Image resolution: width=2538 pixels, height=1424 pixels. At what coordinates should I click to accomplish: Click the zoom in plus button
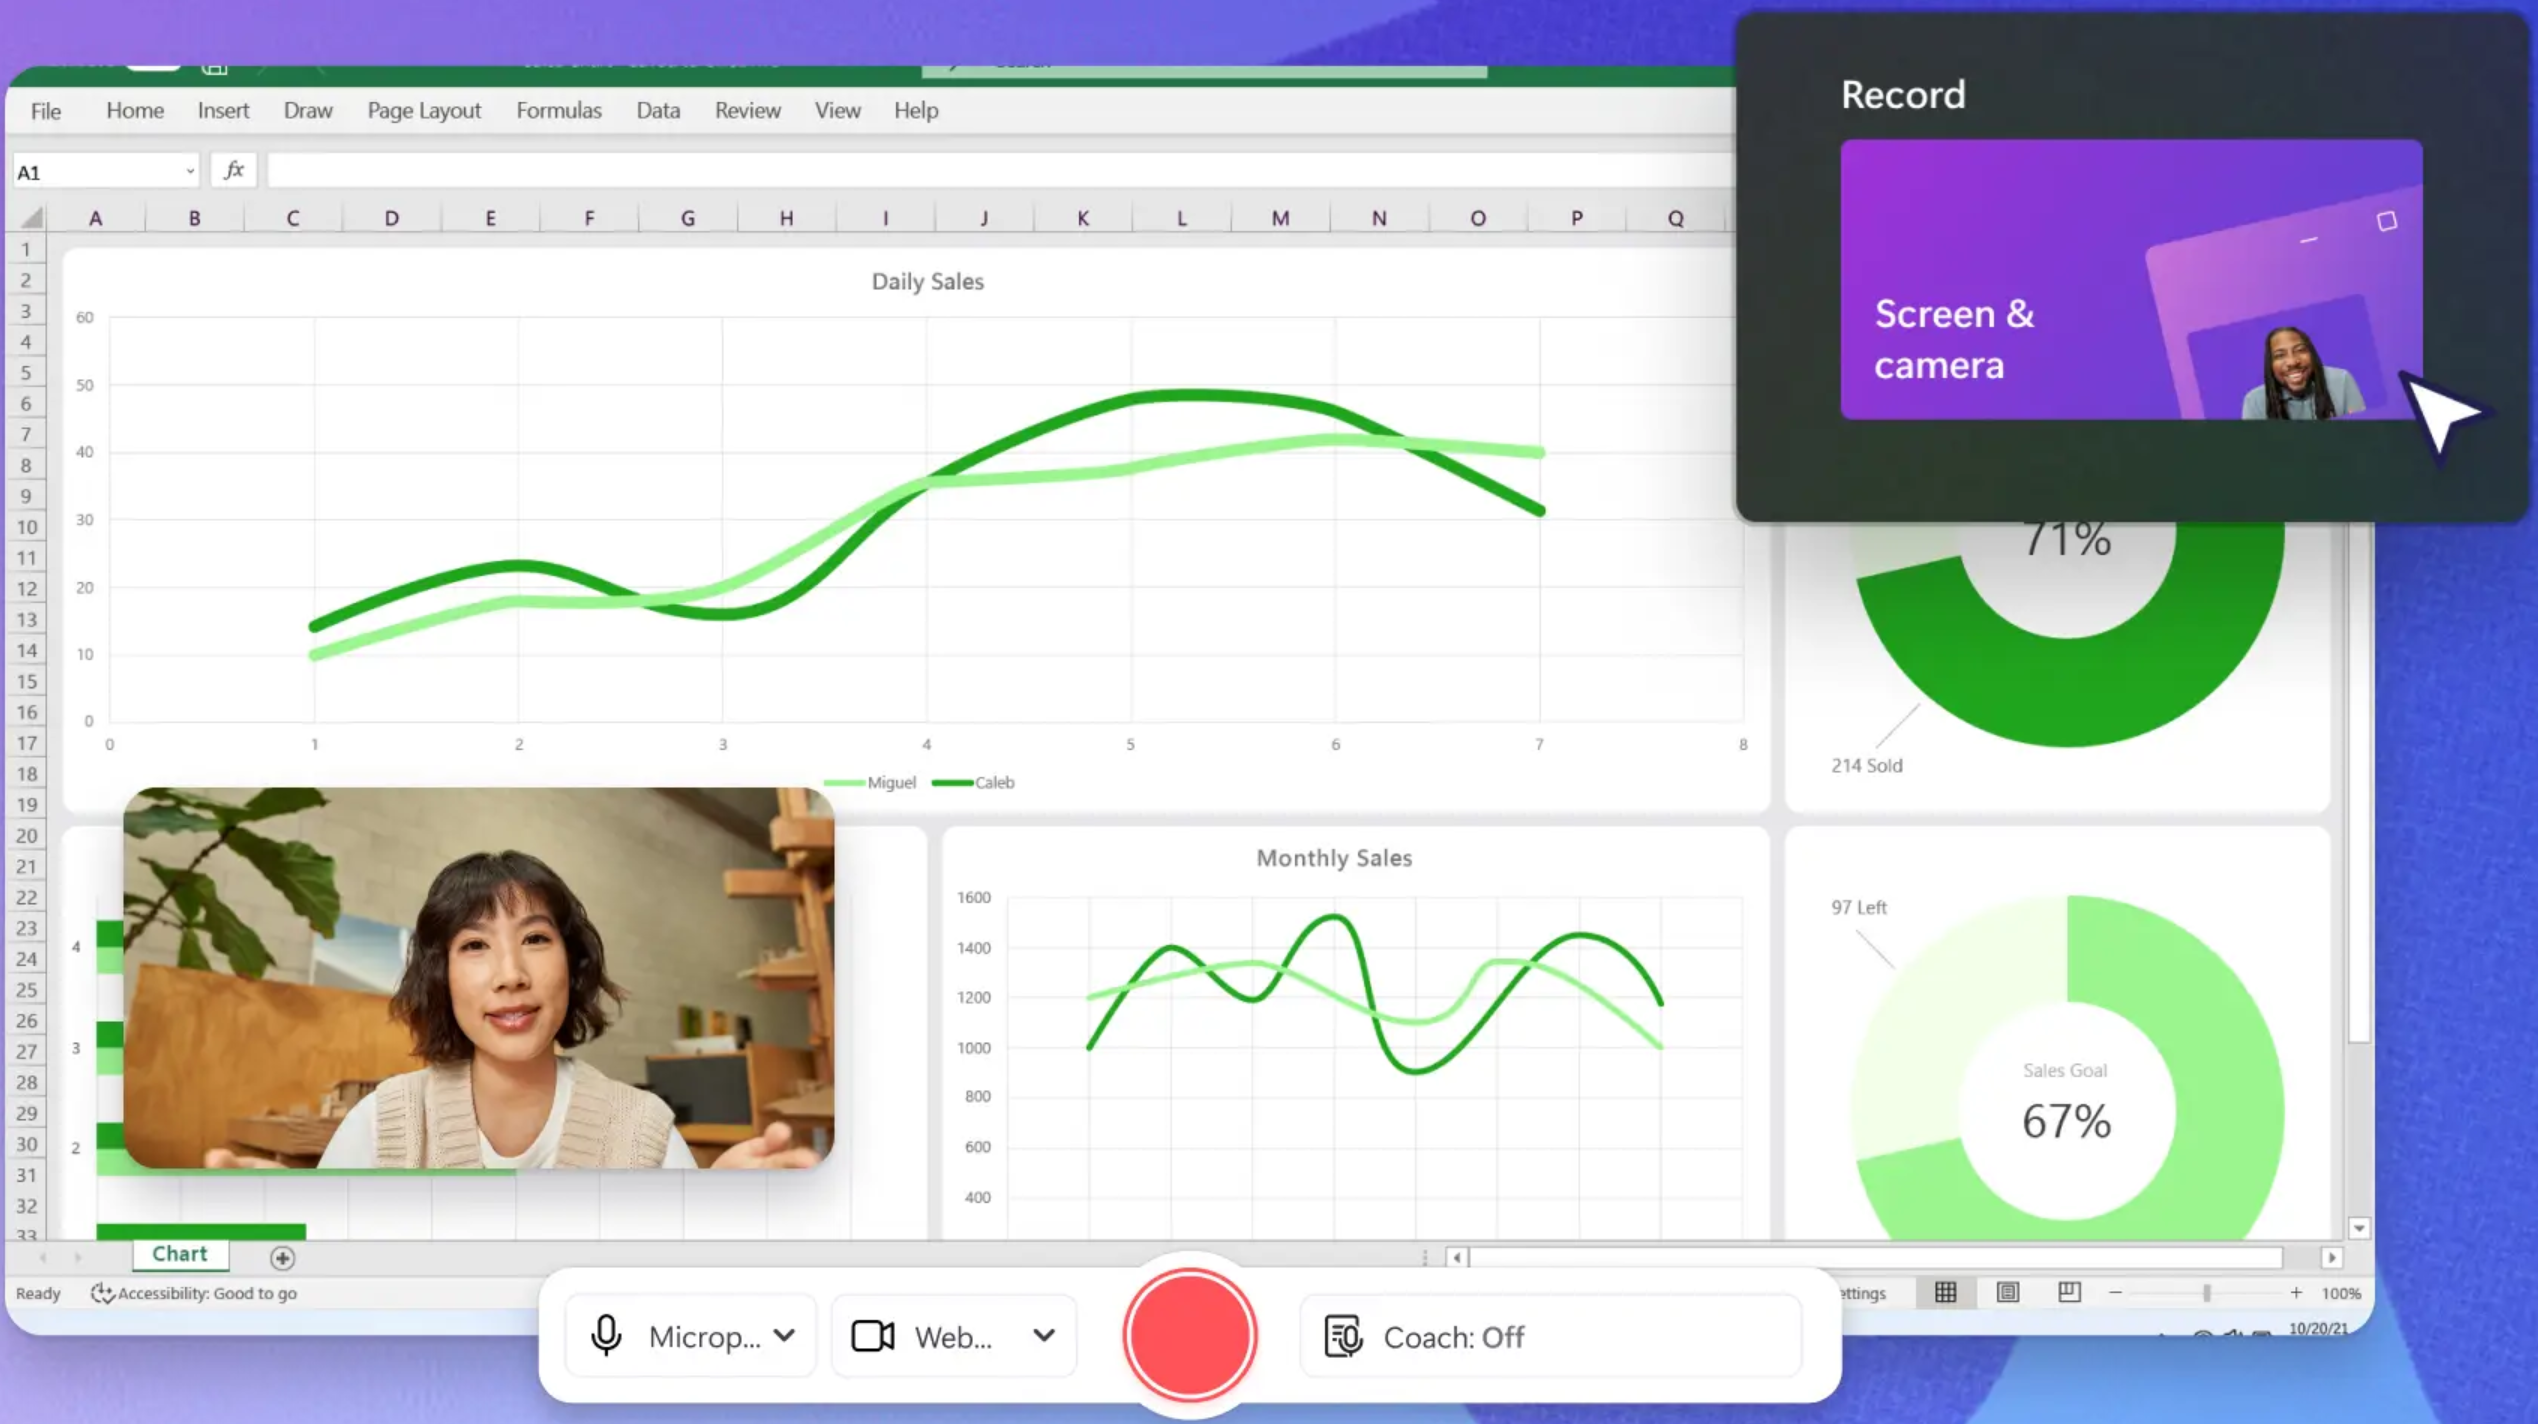point(2296,1293)
